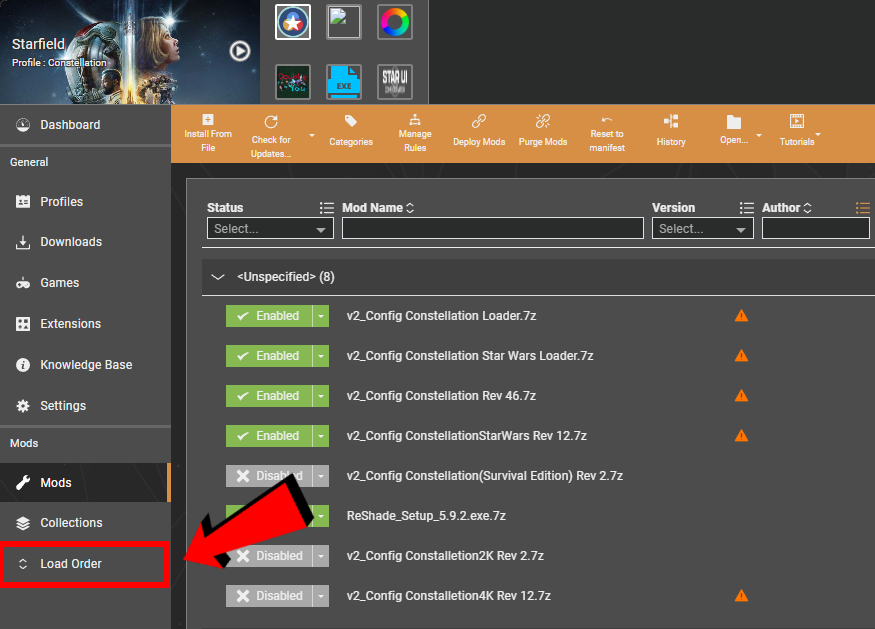Viewport: 875px width, 629px height.
Task: Toggle Enabled for Constellation Loader.7z
Action: coord(269,316)
